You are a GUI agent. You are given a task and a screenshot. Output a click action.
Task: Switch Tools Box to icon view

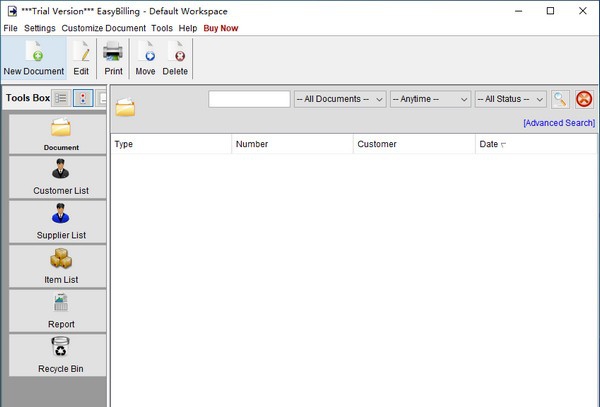pyautogui.click(x=83, y=98)
